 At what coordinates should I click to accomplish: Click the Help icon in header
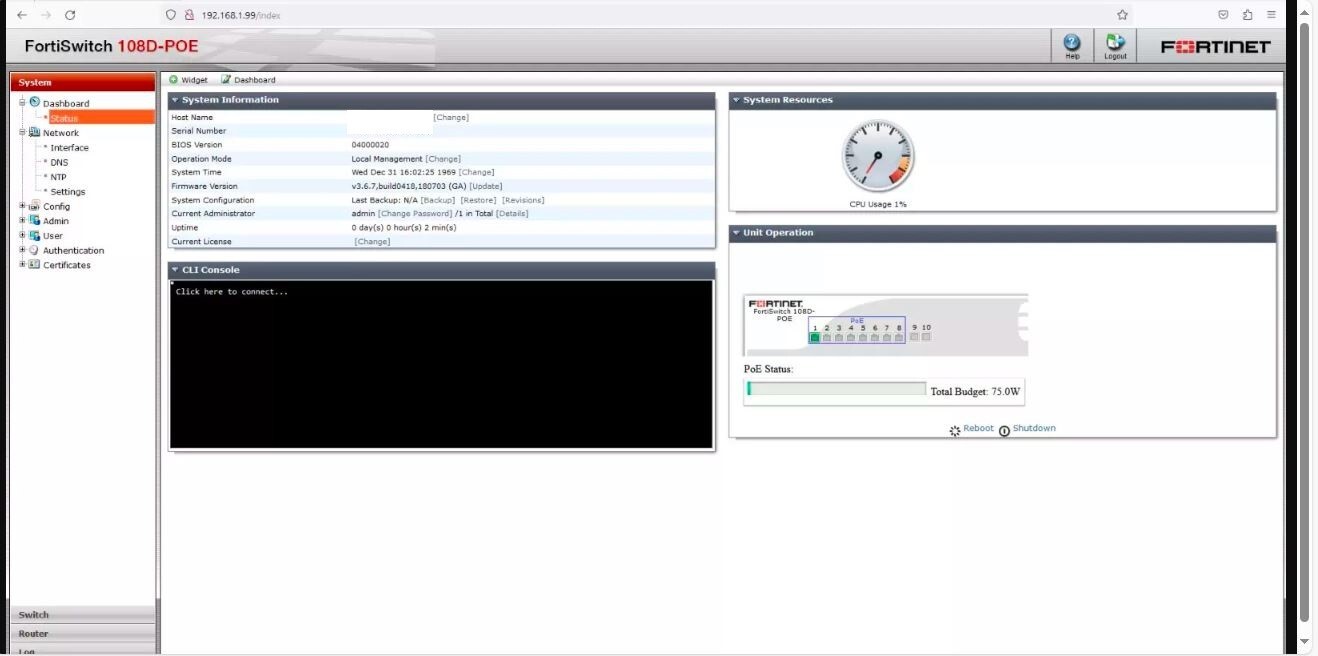coord(1072,43)
